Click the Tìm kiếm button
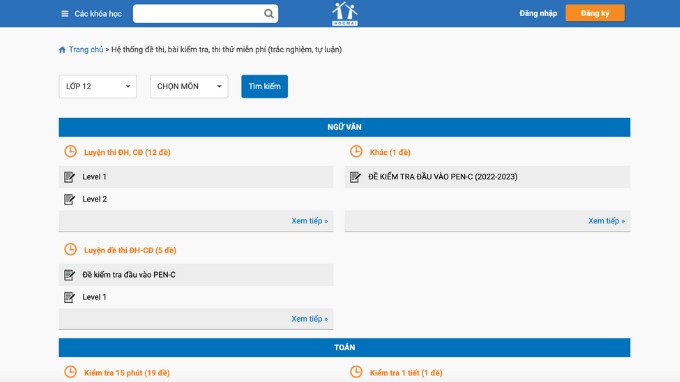Viewport: 680px width, 382px height. (x=265, y=86)
